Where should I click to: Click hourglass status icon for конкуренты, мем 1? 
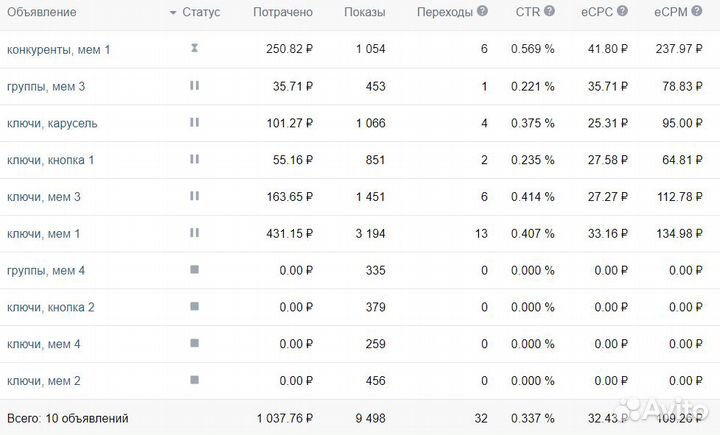tap(194, 48)
